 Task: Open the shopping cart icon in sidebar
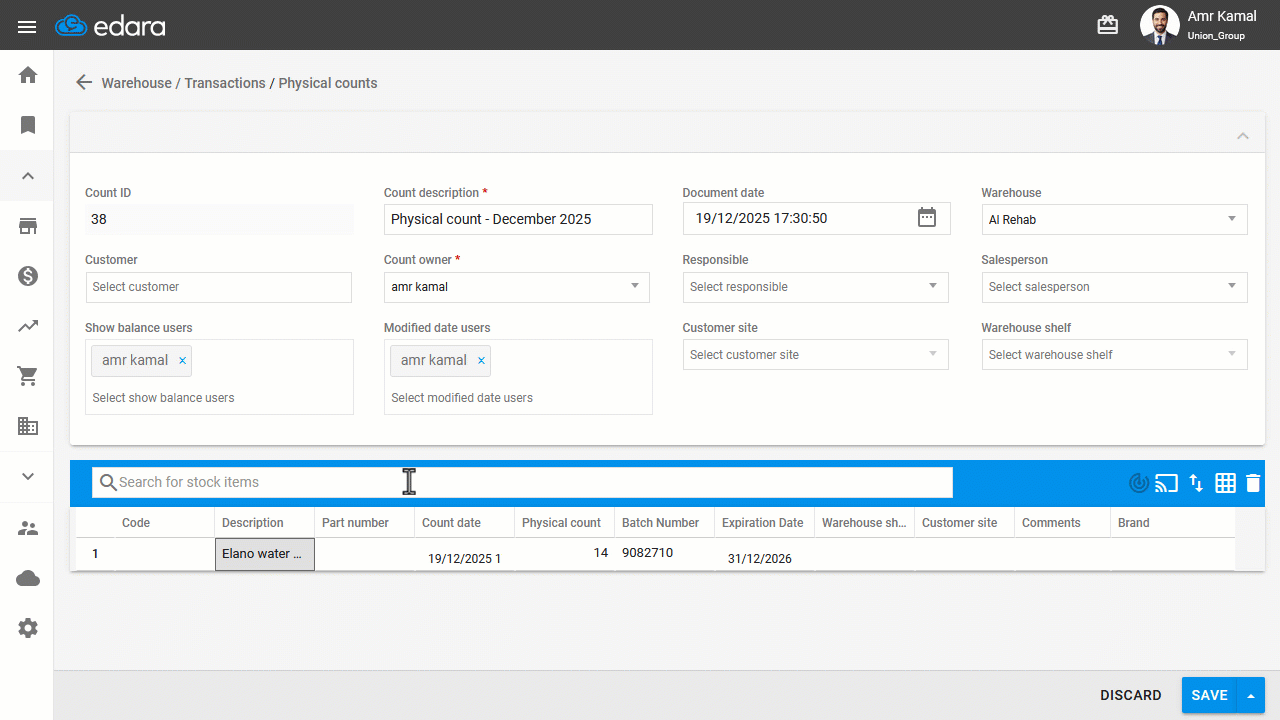coord(28,376)
